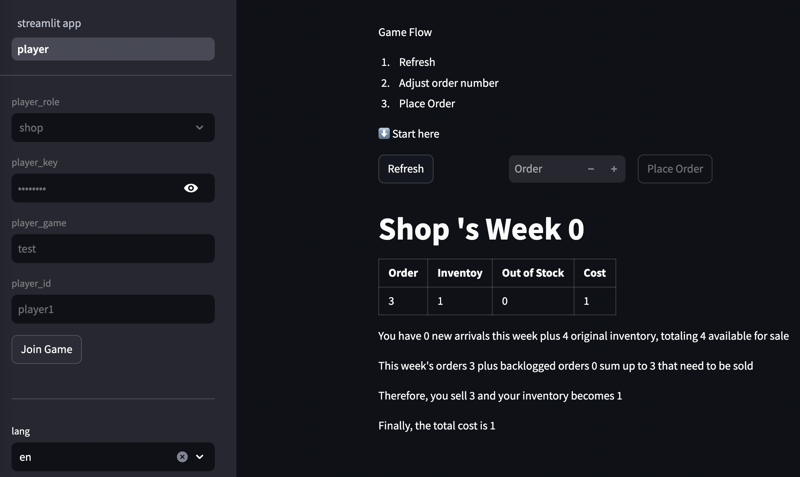Viewport: 800px width, 477px height.
Task: Focus the Order number input
Action: pyautogui.click(x=544, y=169)
